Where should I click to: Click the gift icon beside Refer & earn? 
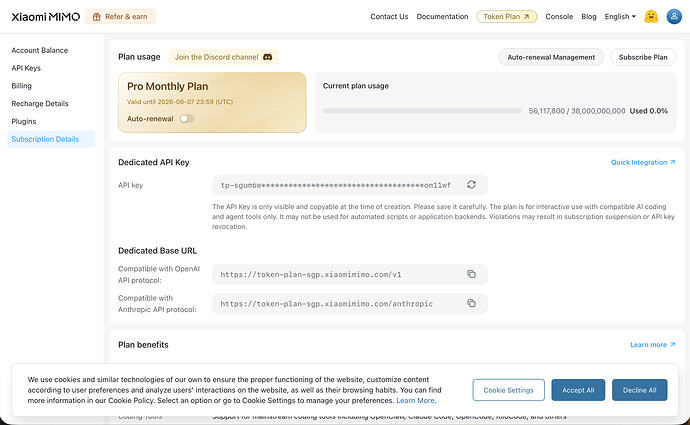click(97, 17)
